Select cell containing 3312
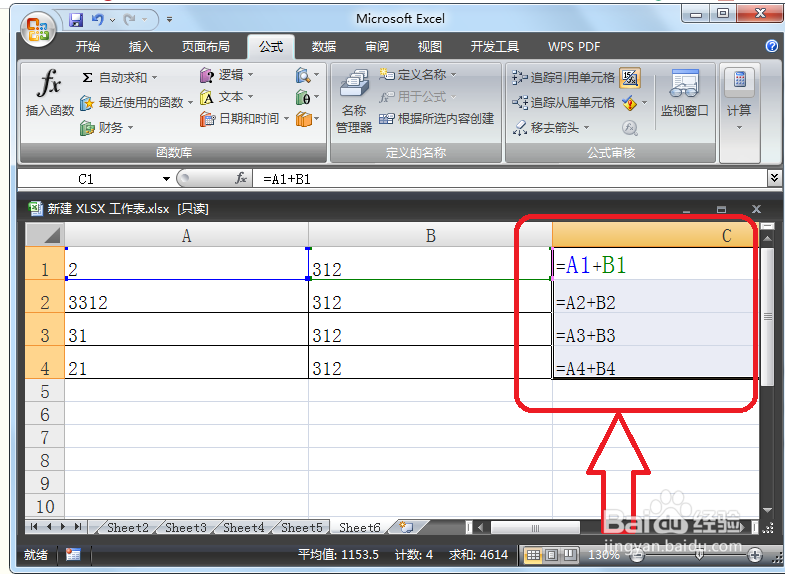 [186, 296]
